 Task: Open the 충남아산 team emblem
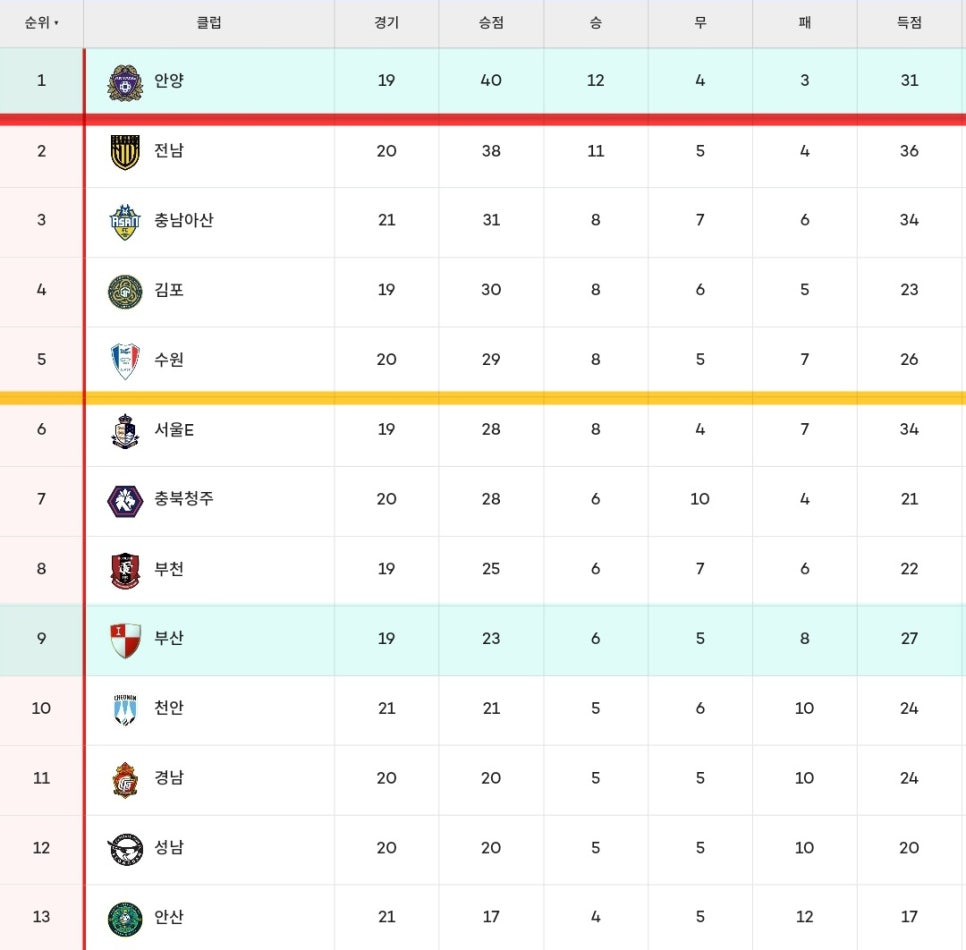pyautogui.click(x=125, y=222)
